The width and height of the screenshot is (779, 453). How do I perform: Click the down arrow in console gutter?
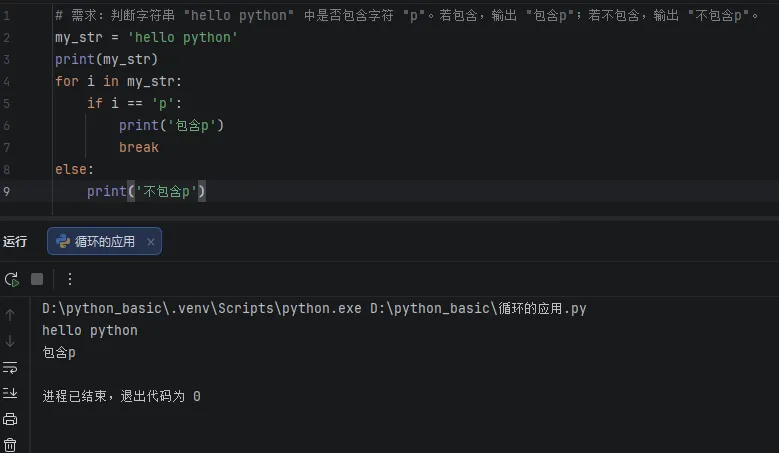[10, 341]
